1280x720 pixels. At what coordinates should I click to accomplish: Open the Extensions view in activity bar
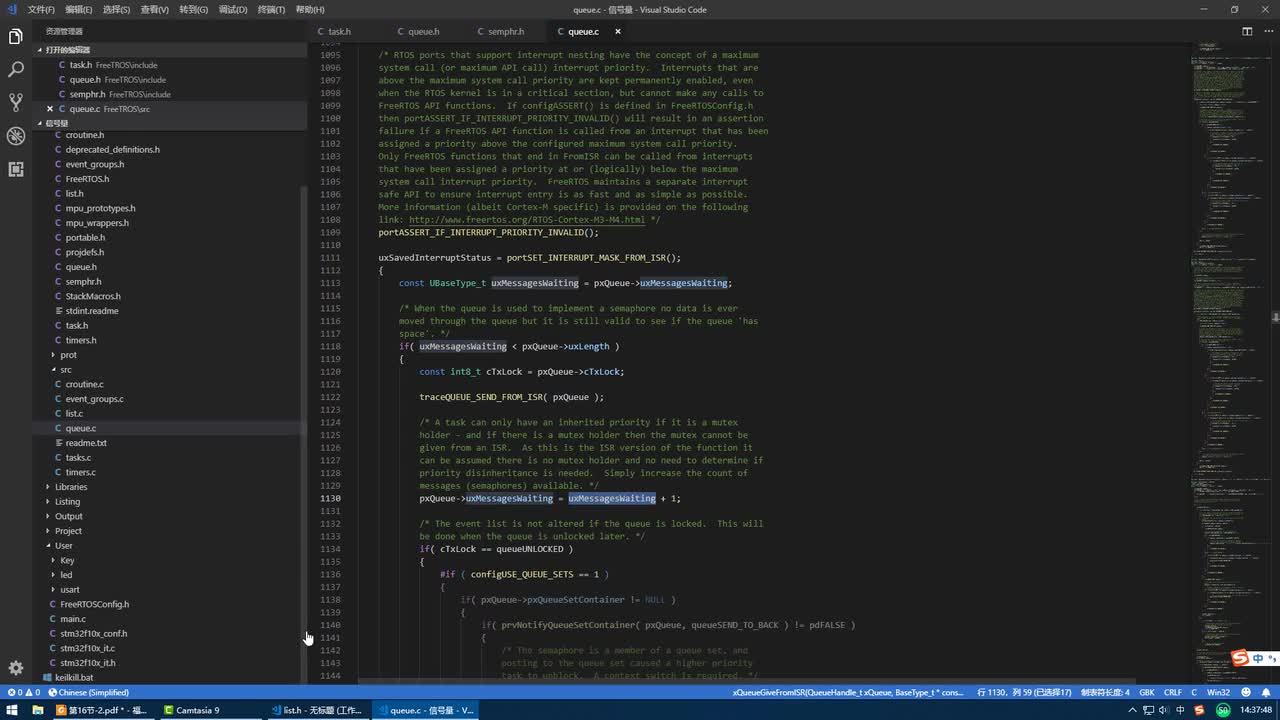[15, 169]
